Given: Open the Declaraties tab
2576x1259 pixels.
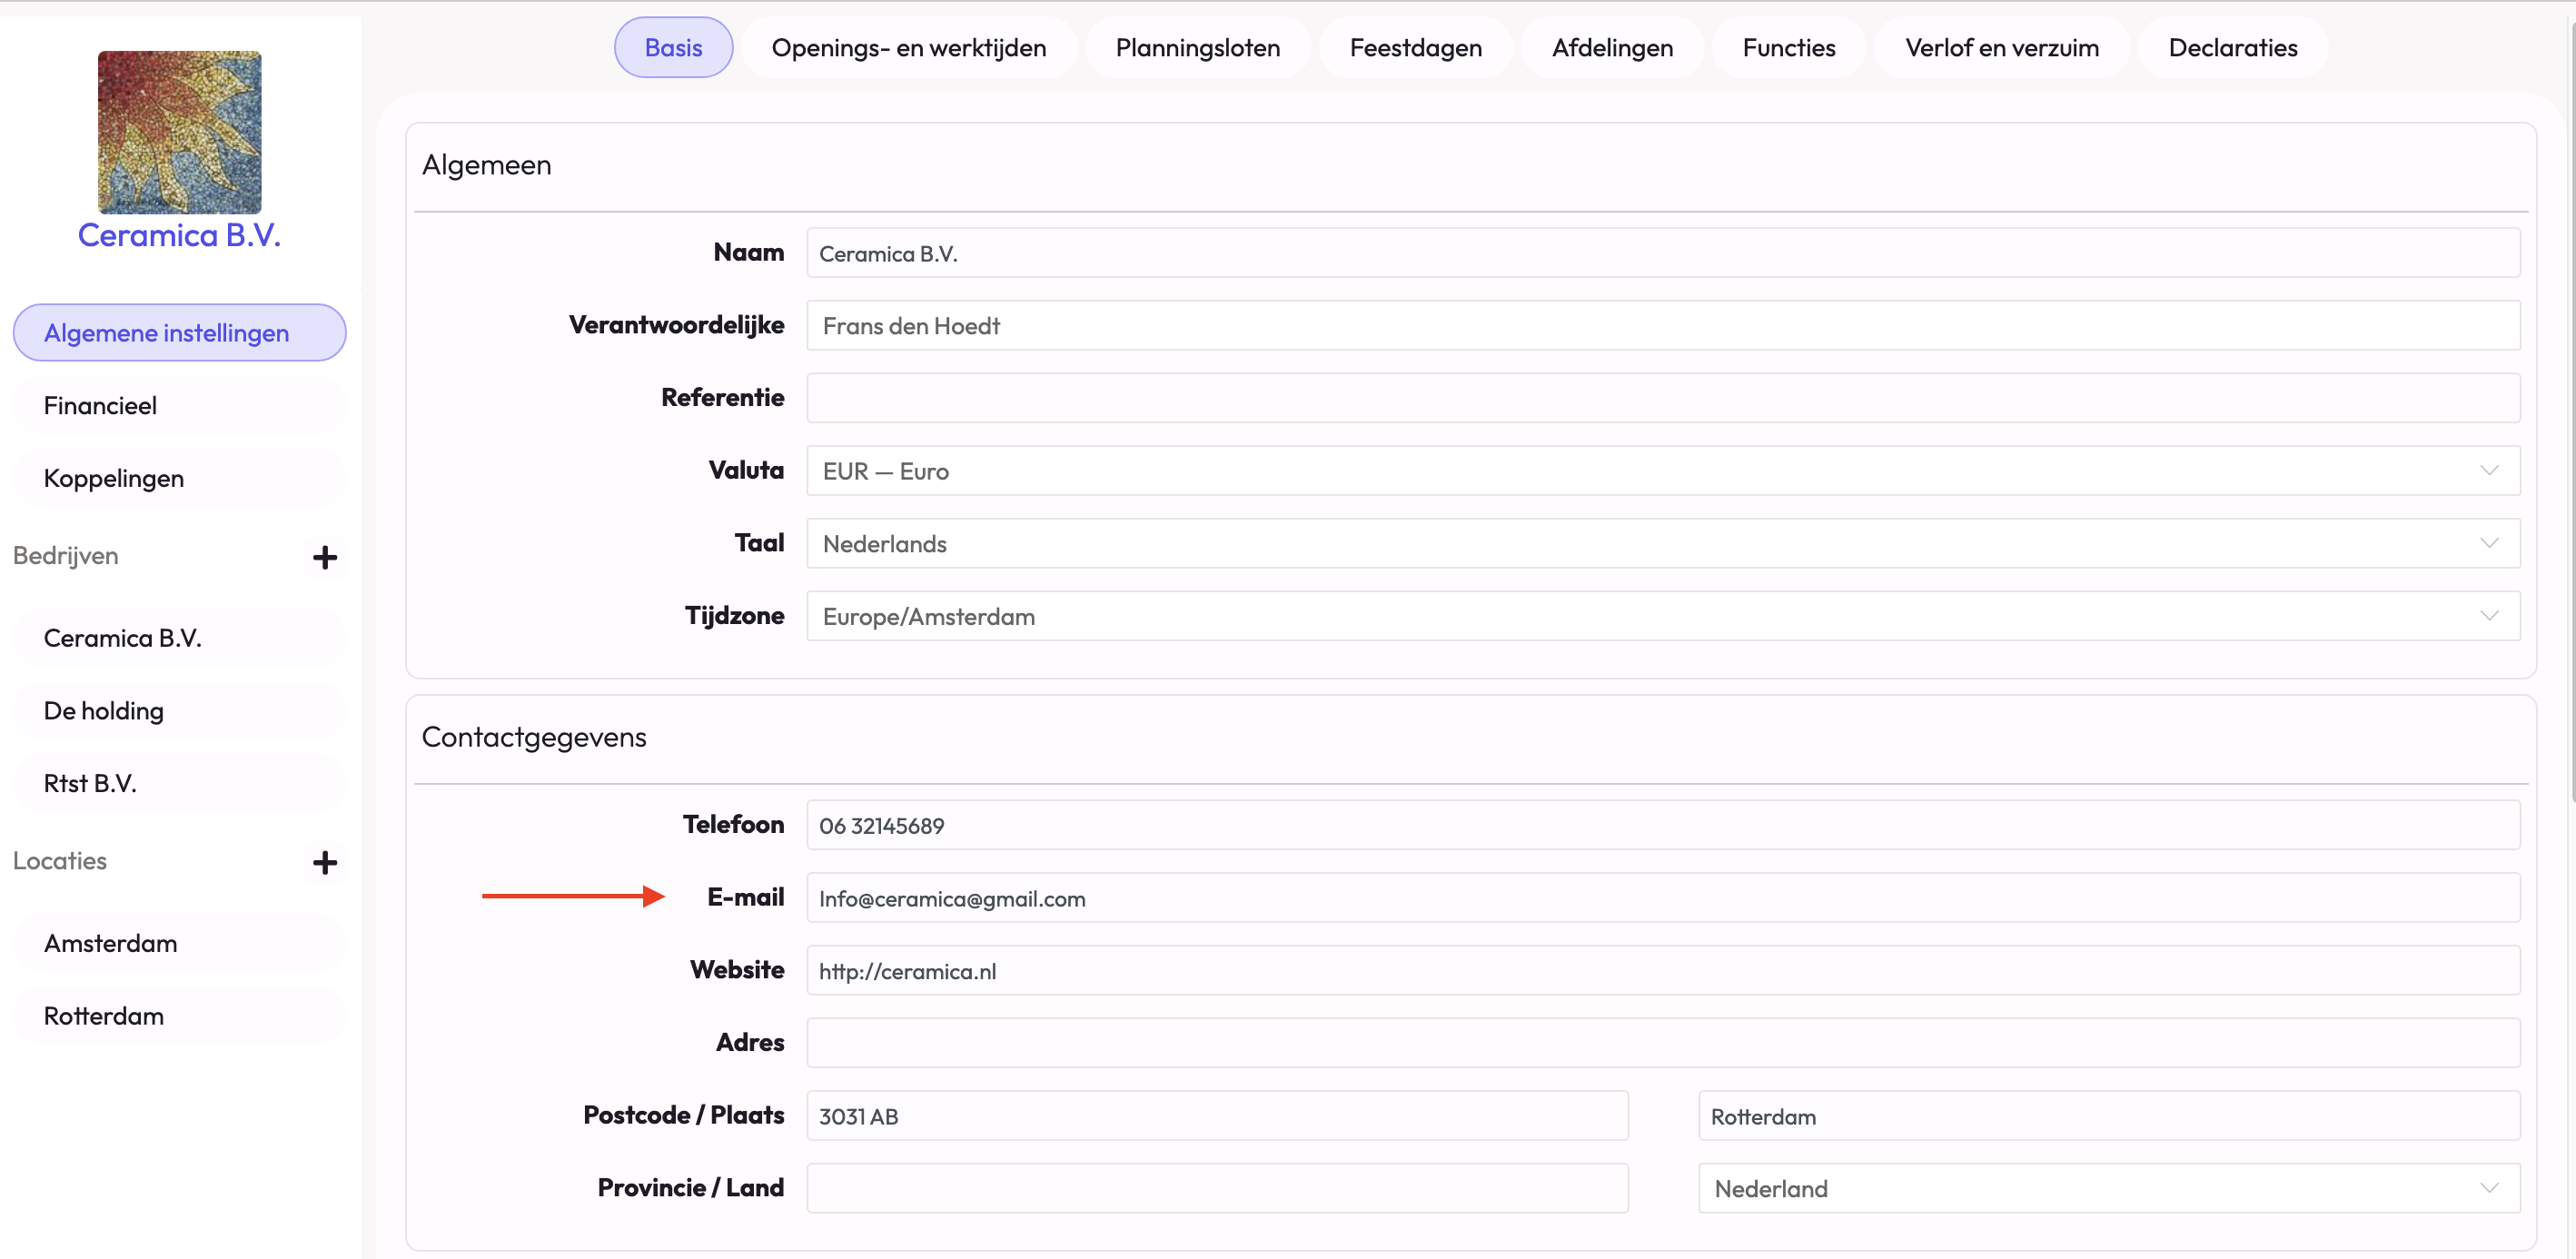Looking at the screenshot, I should pos(2232,47).
